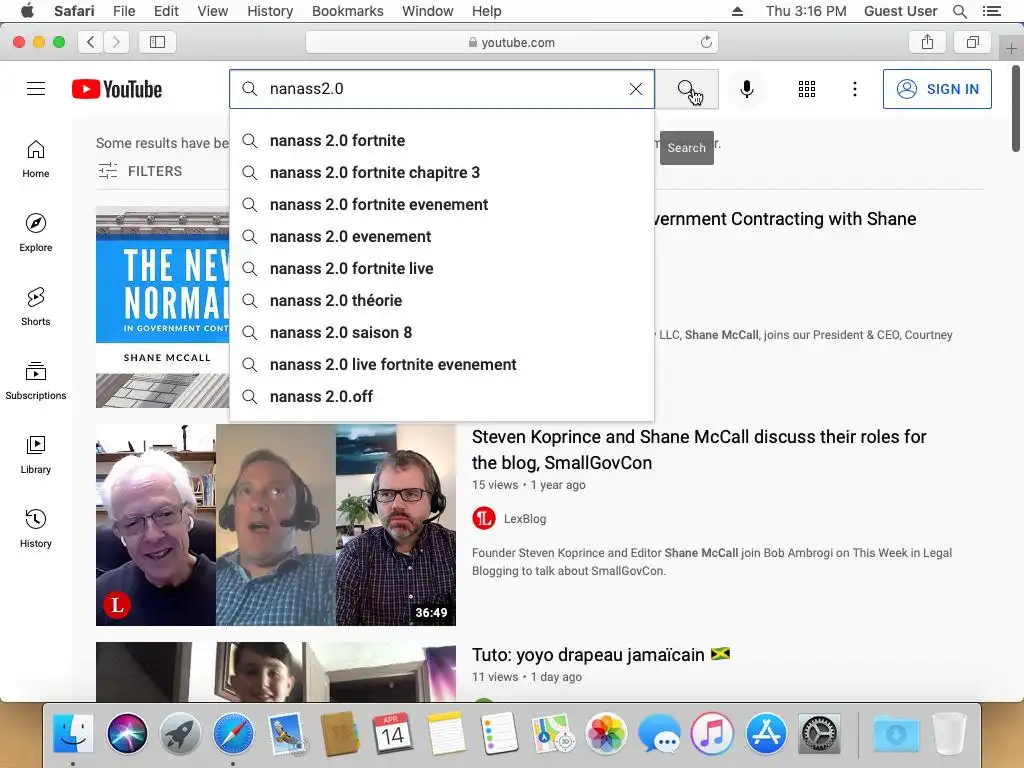Screen dimensions: 1024x768
Task: Open Shorts in the sidebar
Action: click(x=36, y=306)
